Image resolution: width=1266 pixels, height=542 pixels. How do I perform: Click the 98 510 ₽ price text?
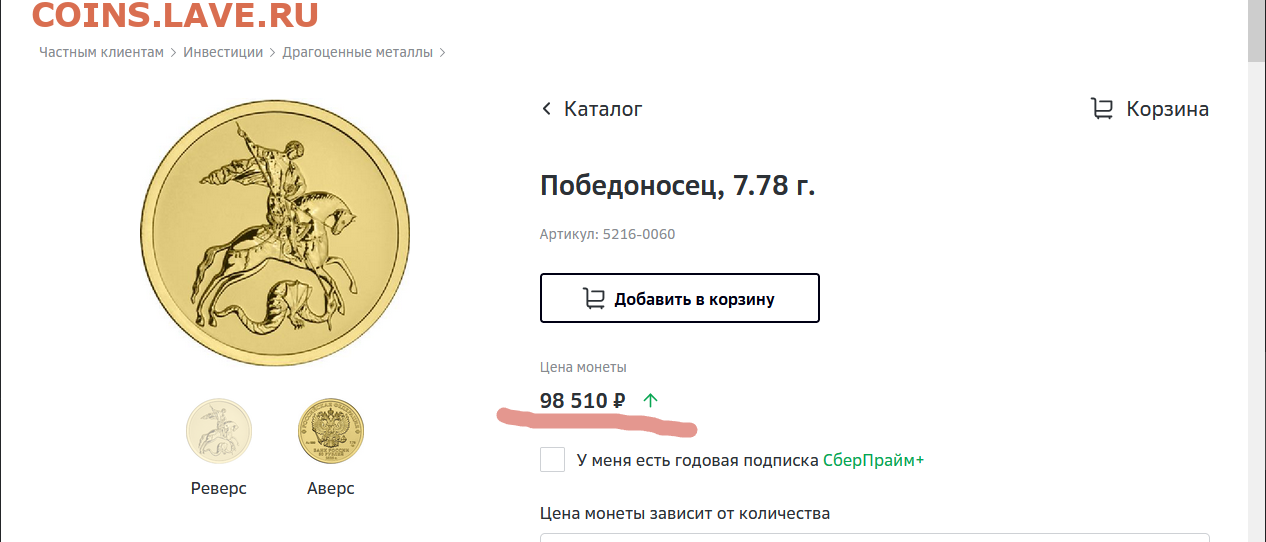(x=583, y=401)
